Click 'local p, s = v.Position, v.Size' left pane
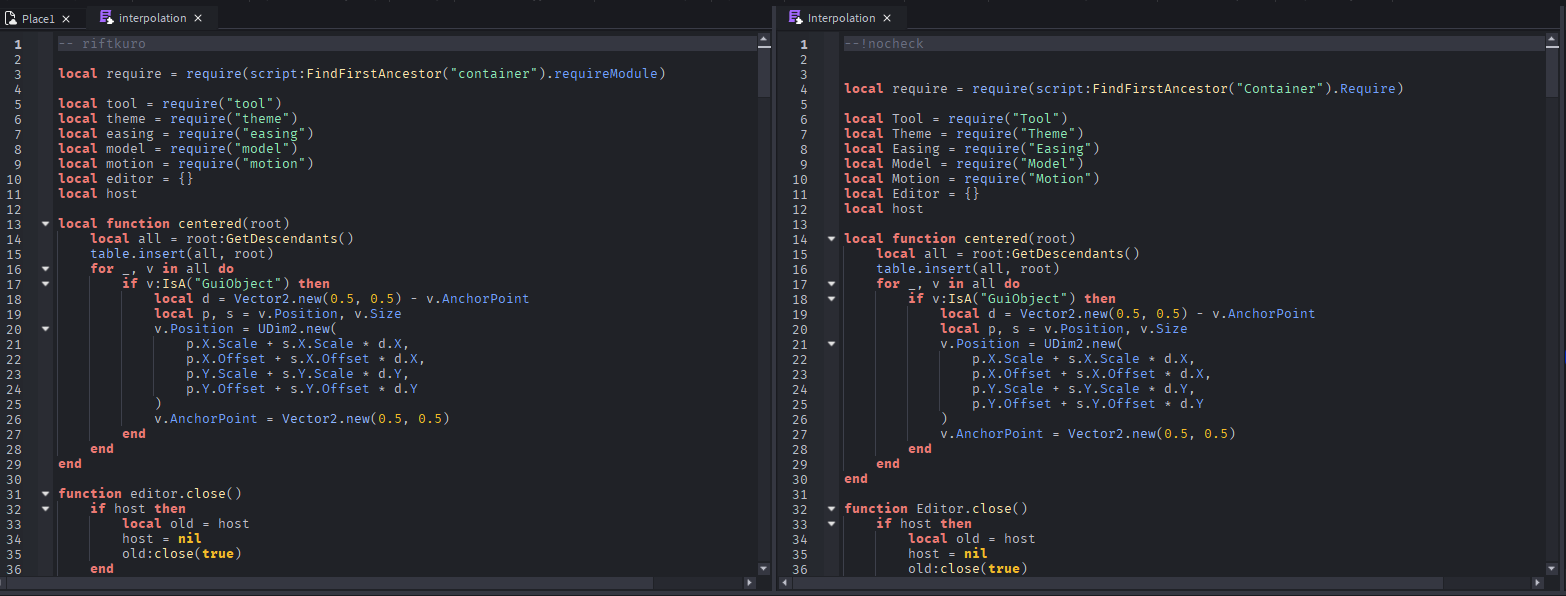 tap(278, 314)
